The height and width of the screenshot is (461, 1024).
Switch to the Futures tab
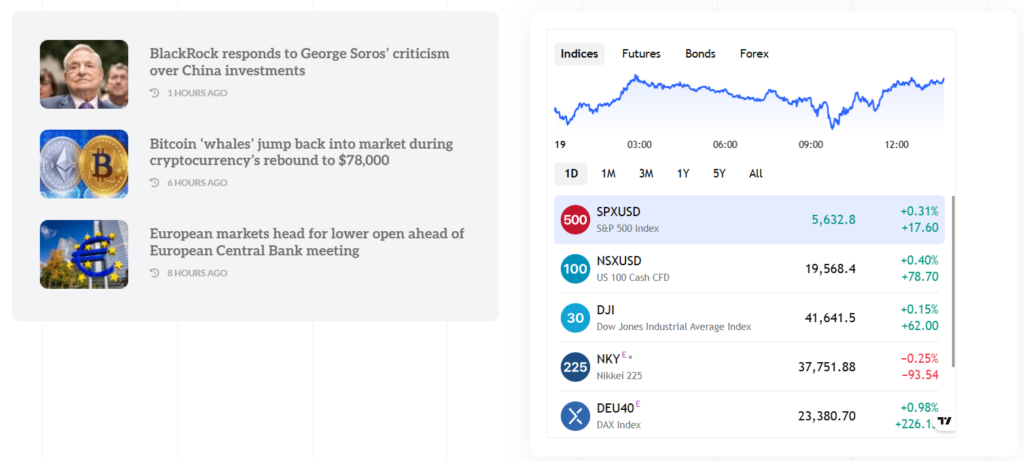[641, 54]
